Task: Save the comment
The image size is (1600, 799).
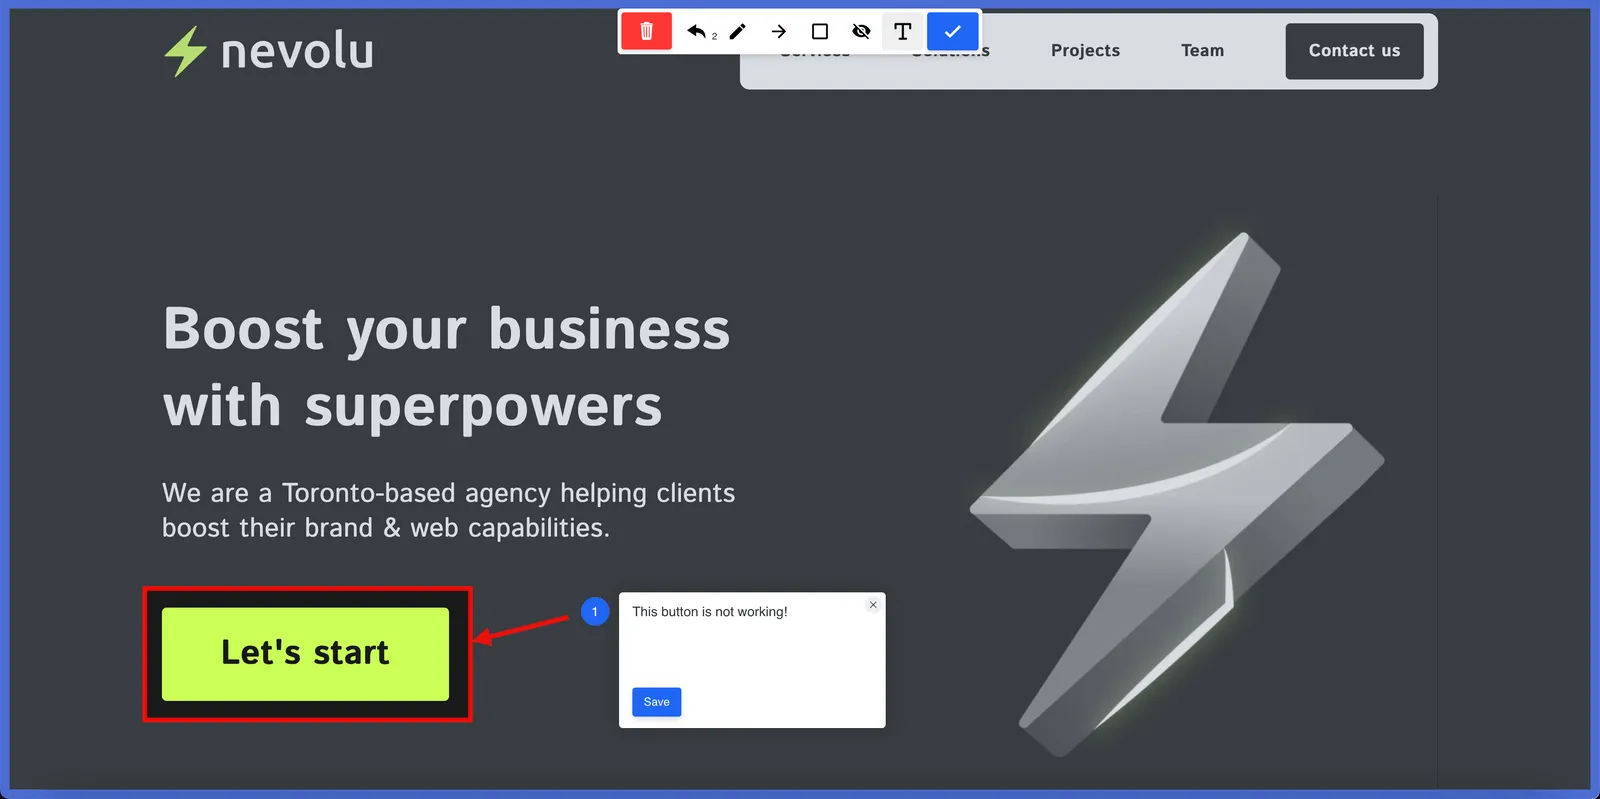Action: coord(656,702)
